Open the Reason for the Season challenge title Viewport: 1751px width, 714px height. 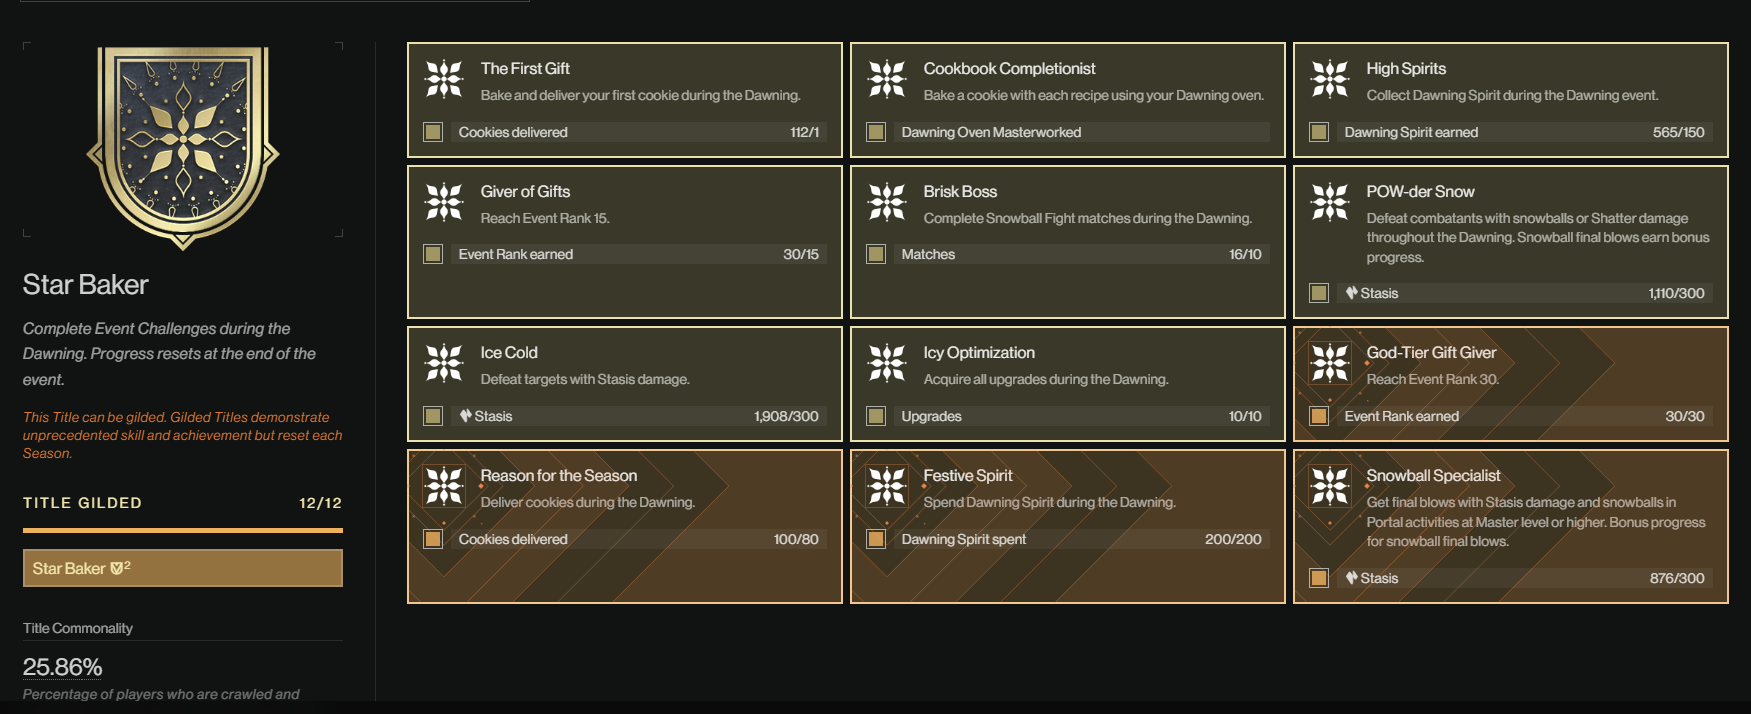click(558, 475)
